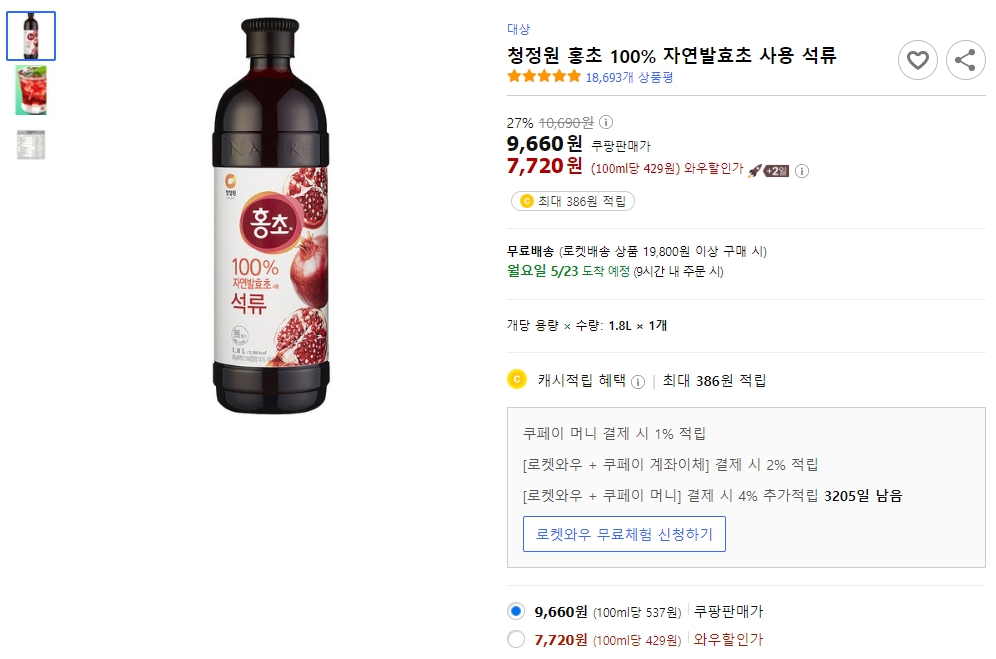Screen dimensions: 996x659
Task: Click the share icon next to the heart
Action: coord(964,61)
